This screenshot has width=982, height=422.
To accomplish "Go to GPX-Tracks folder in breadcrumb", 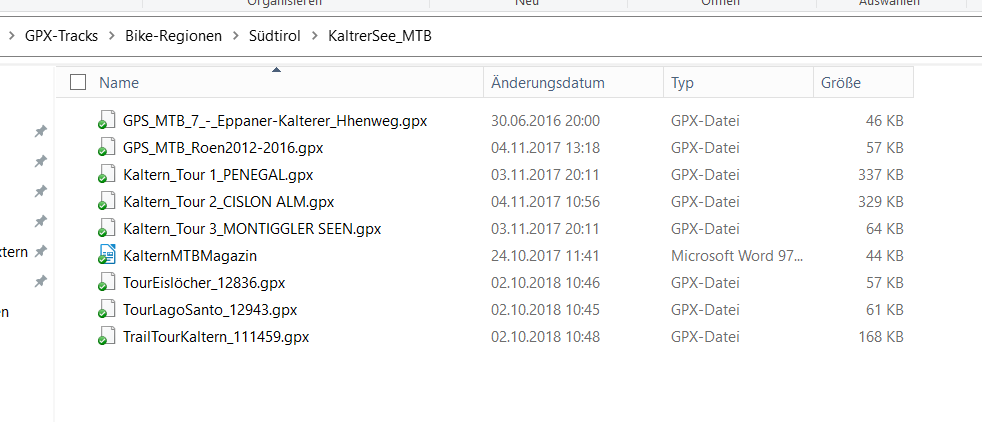I will [x=61, y=36].
